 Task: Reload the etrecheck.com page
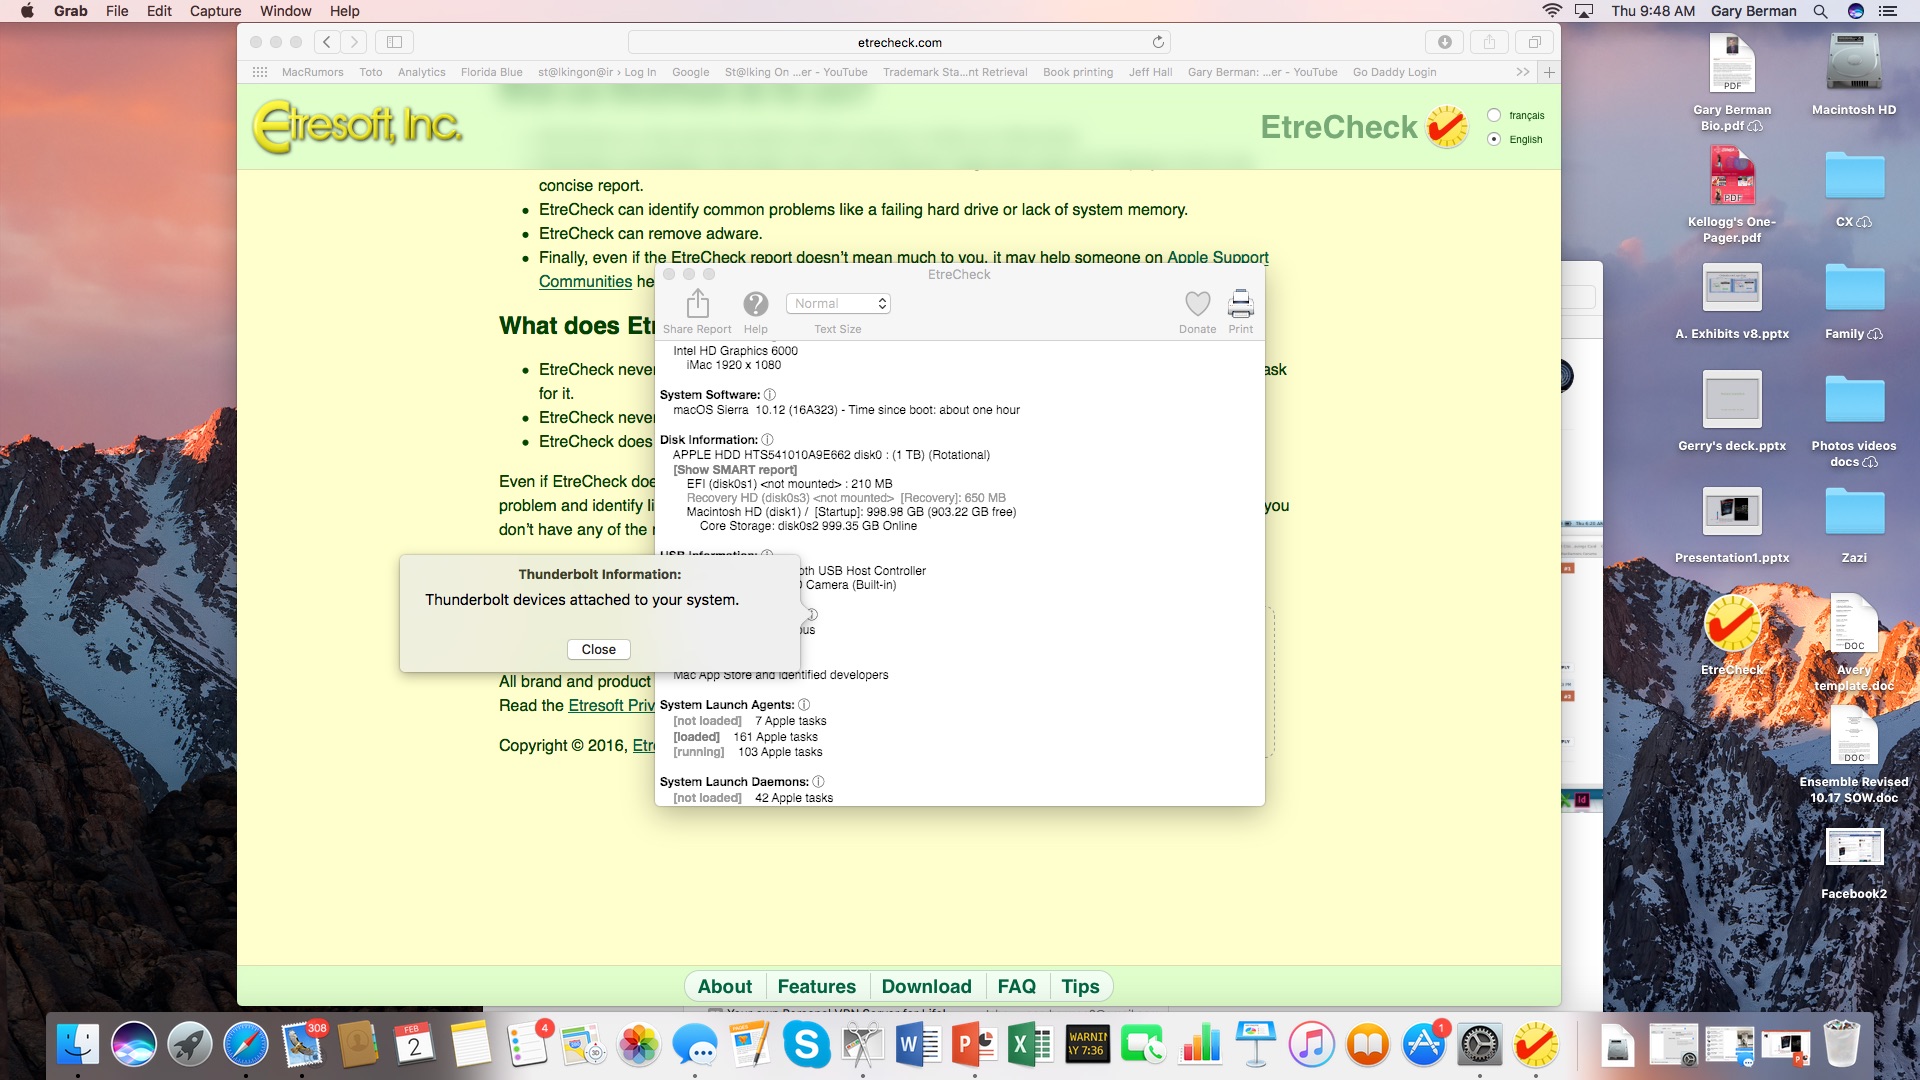coord(1158,42)
